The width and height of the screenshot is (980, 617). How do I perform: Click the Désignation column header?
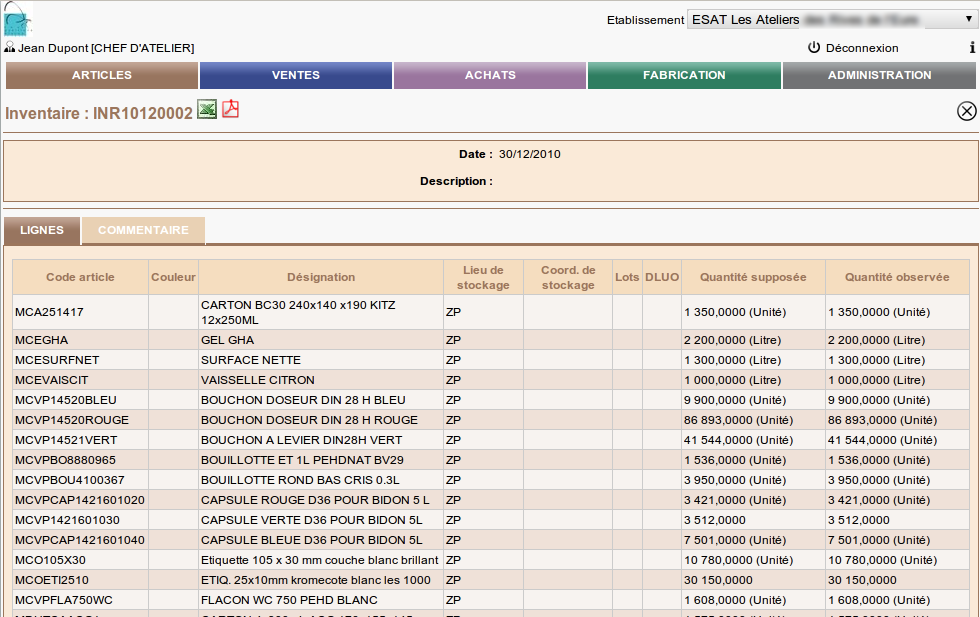click(x=321, y=277)
